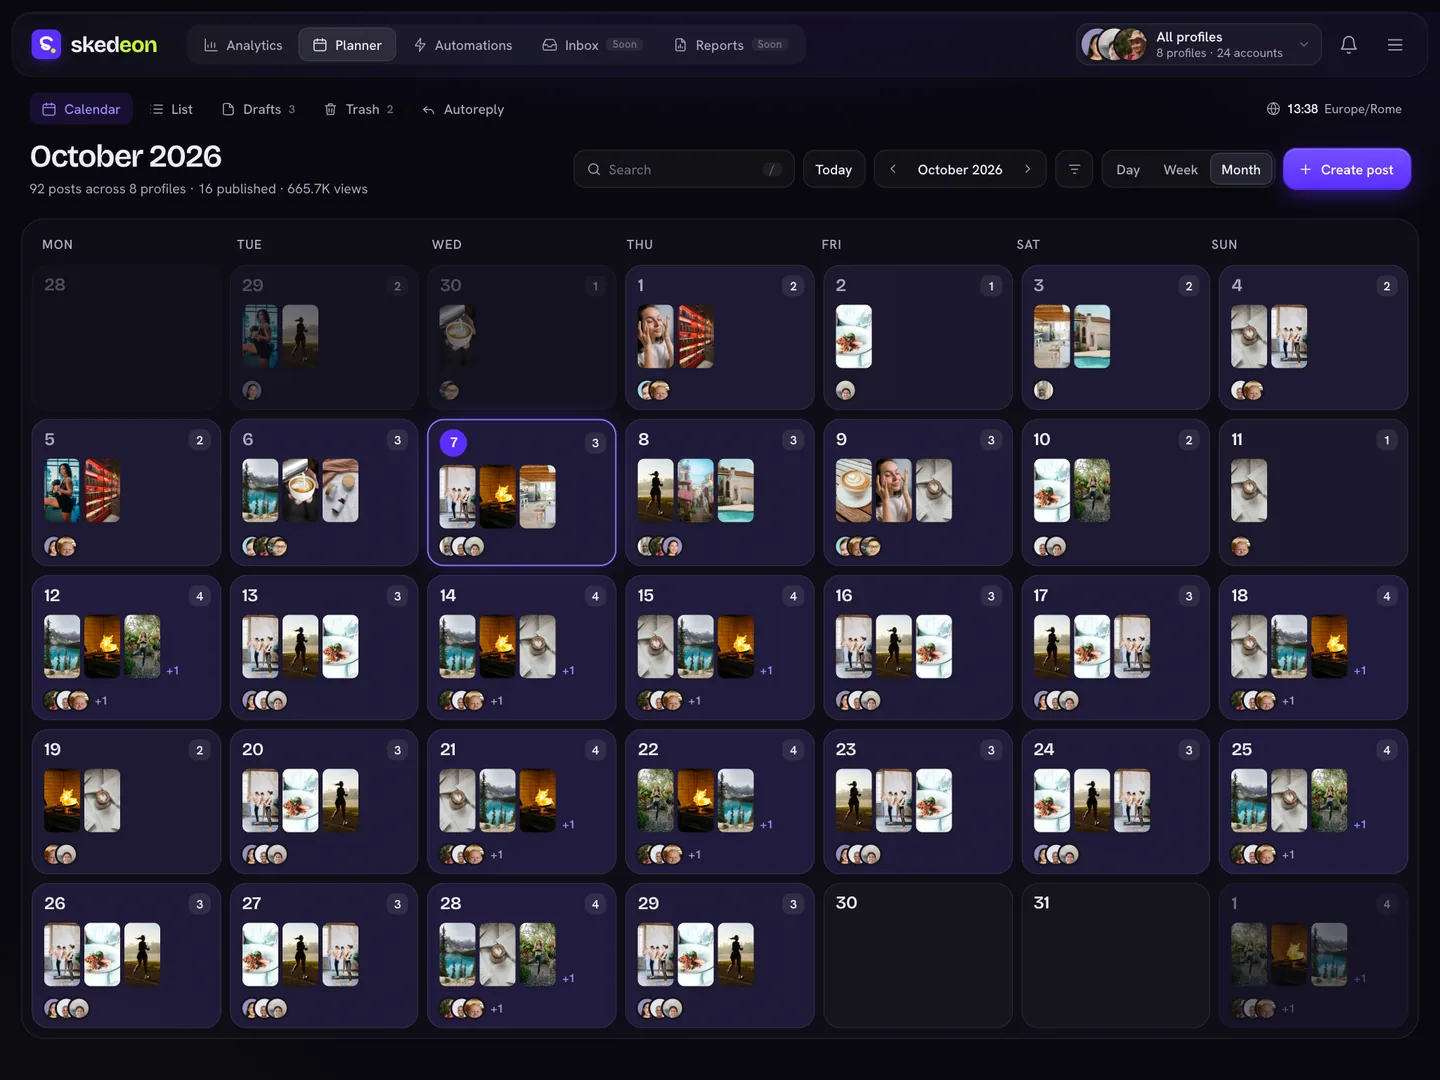Click the Drafts file icon
Image resolution: width=1440 pixels, height=1080 pixels.
tap(228, 109)
